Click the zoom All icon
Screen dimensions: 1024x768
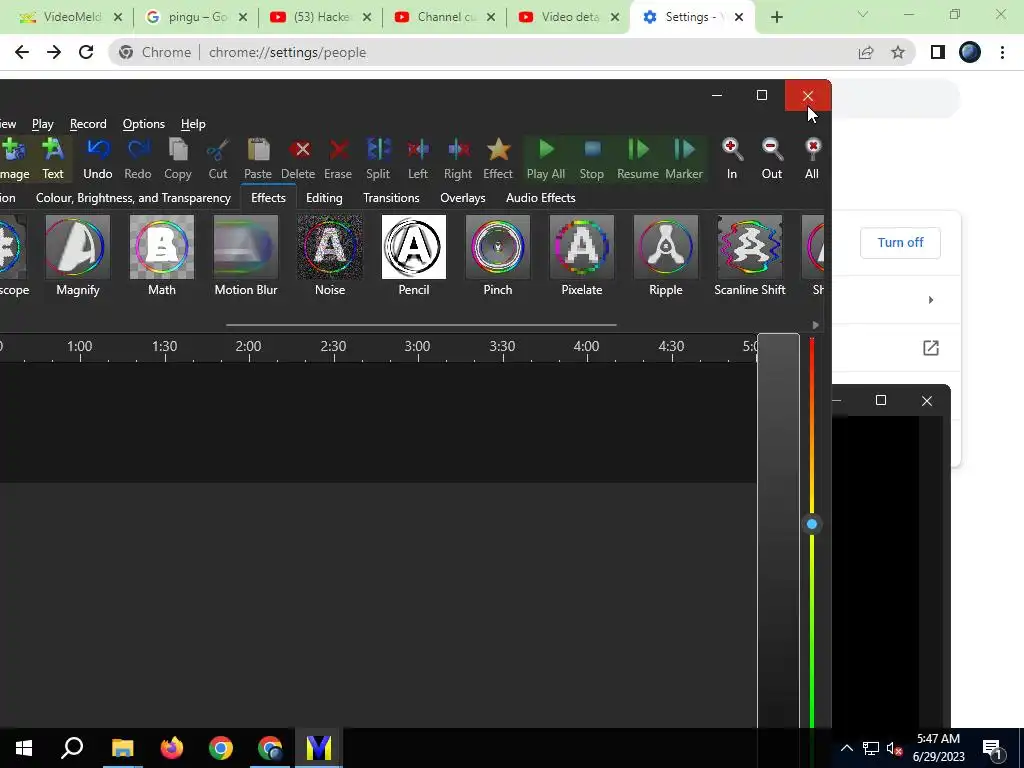(812, 159)
